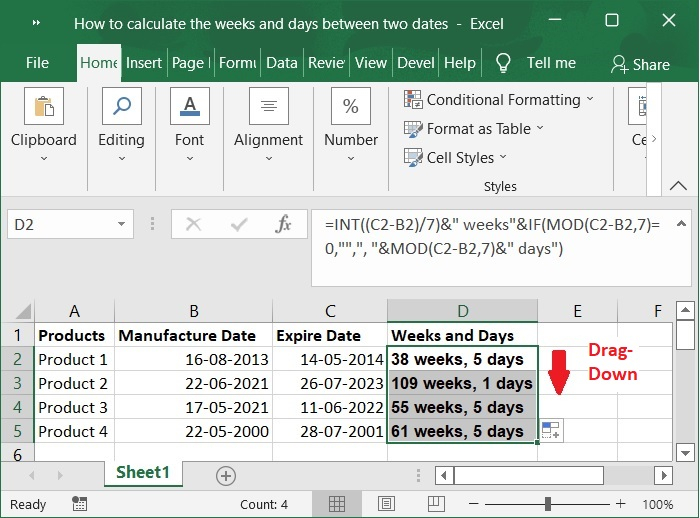Click the Select All corner triangle
The image size is (700, 518).
coord(23,311)
